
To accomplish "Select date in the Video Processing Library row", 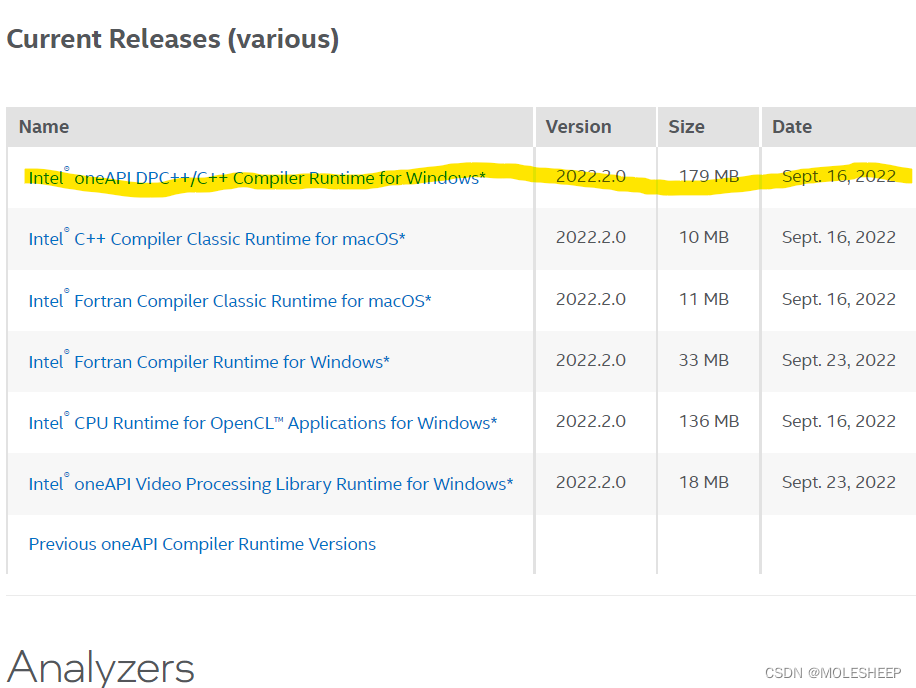I will [838, 482].
